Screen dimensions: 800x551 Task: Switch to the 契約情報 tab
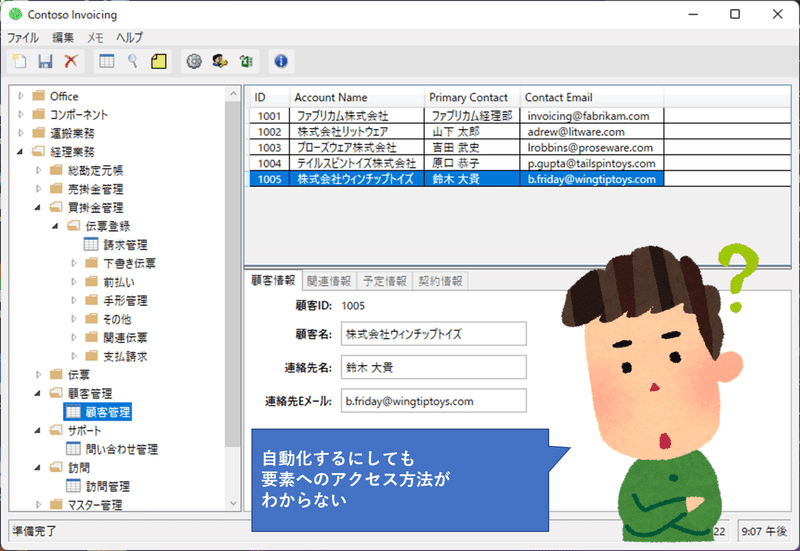(x=440, y=281)
